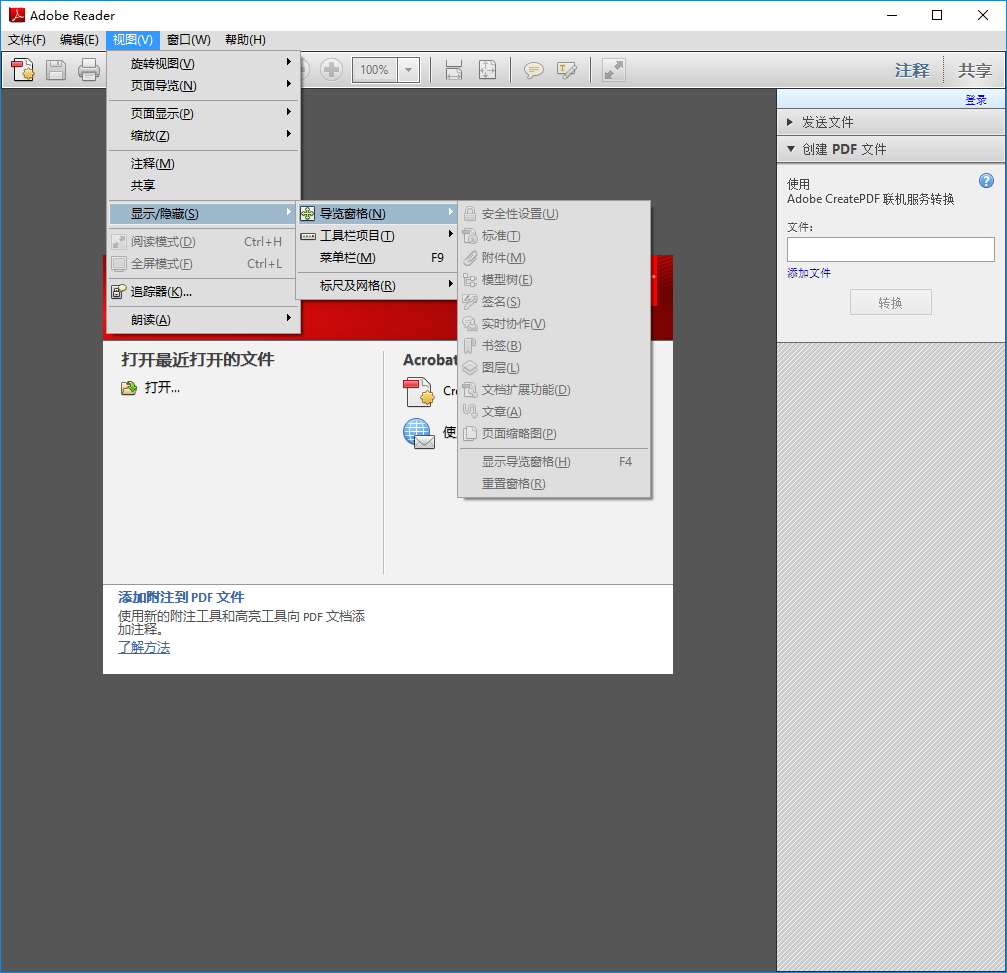The width and height of the screenshot is (1007, 973).
Task: Click the 登录 sign-in link
Action: pos(976,100)
